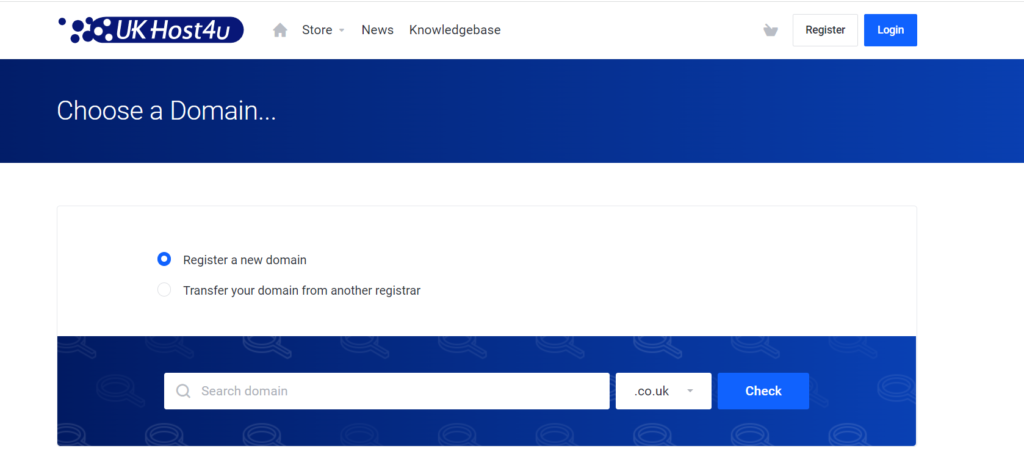Open the Knowledgebase page
Viewport: 1024px width, 471px height.
coord(455,30)
